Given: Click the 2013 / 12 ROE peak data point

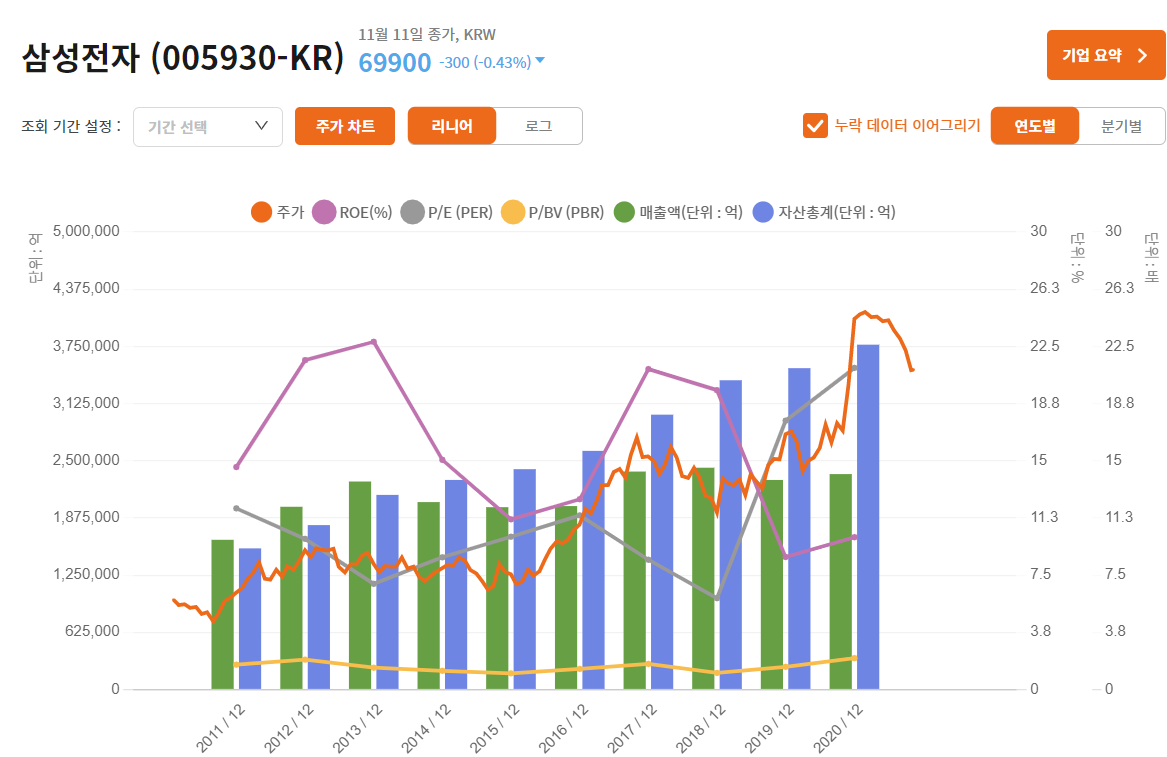Looking at the screenshot, I should click(x=374, y=342).
